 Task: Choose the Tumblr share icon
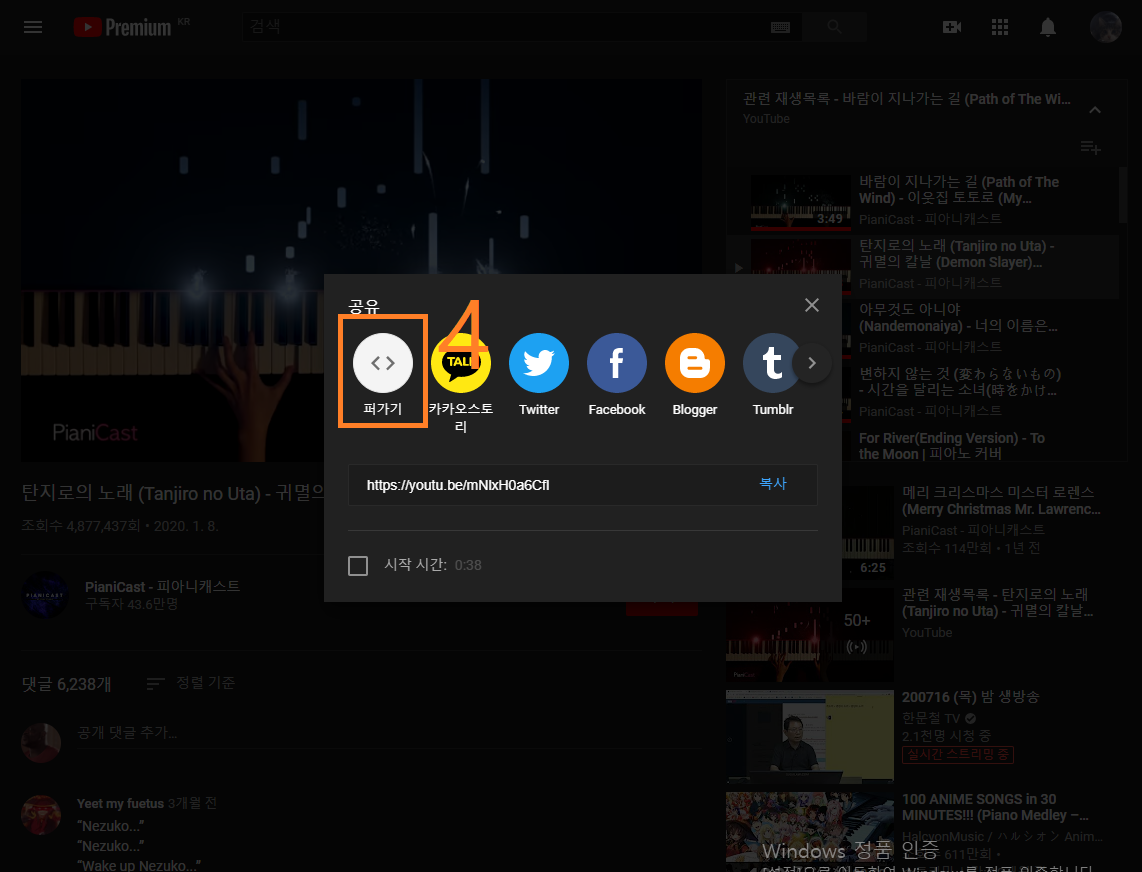(x=771, y=363)
